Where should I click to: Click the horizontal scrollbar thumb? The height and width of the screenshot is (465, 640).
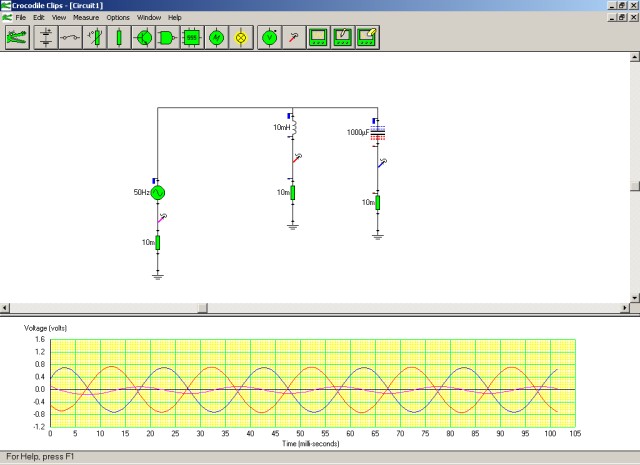(203, 308)
